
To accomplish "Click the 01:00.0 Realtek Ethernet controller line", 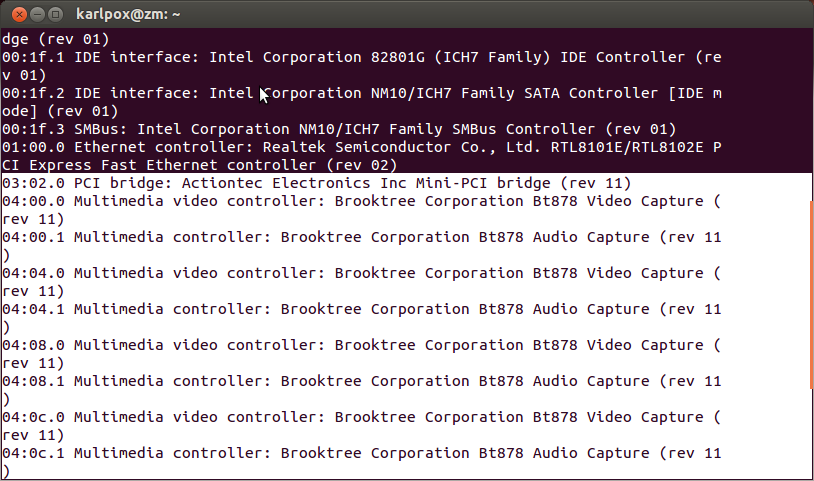I will point(360,148).
